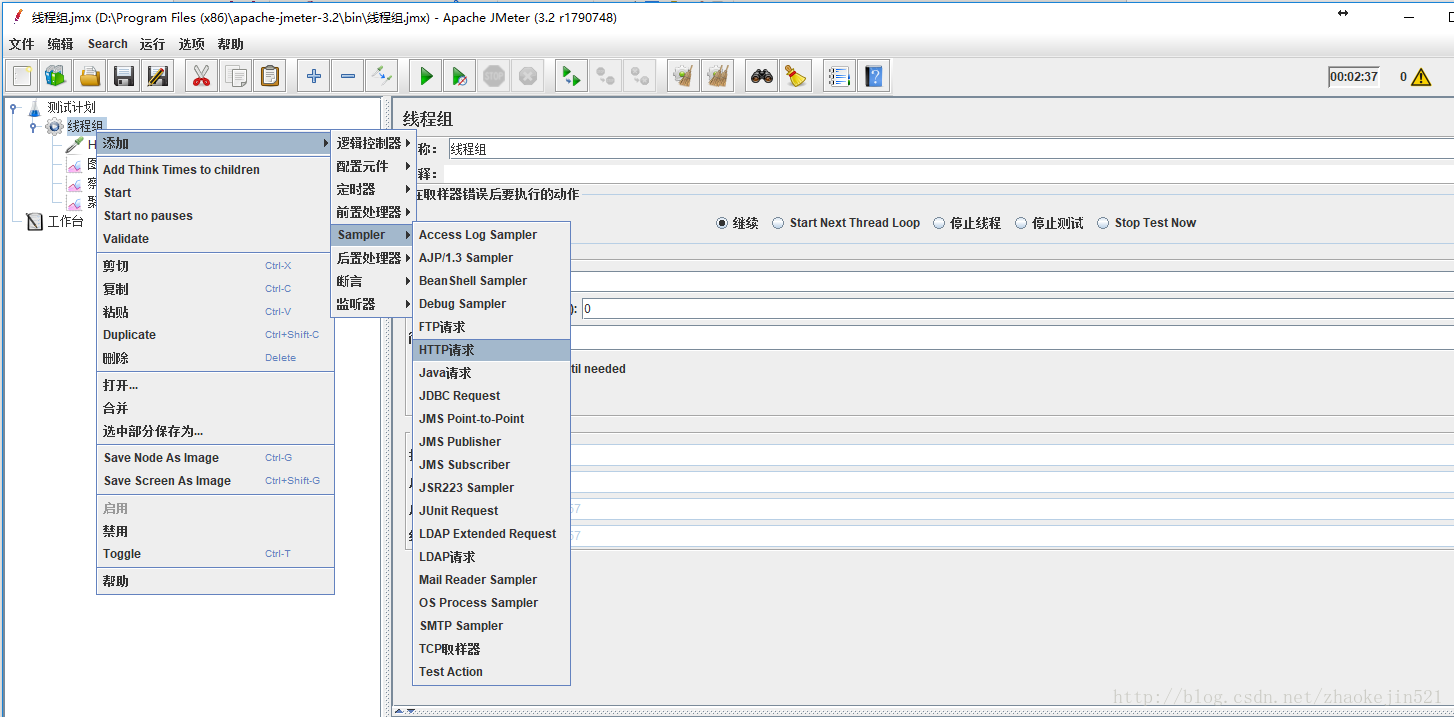Click the Remote Stop All icon
The image size is (1454, 717).
point(606,76)
